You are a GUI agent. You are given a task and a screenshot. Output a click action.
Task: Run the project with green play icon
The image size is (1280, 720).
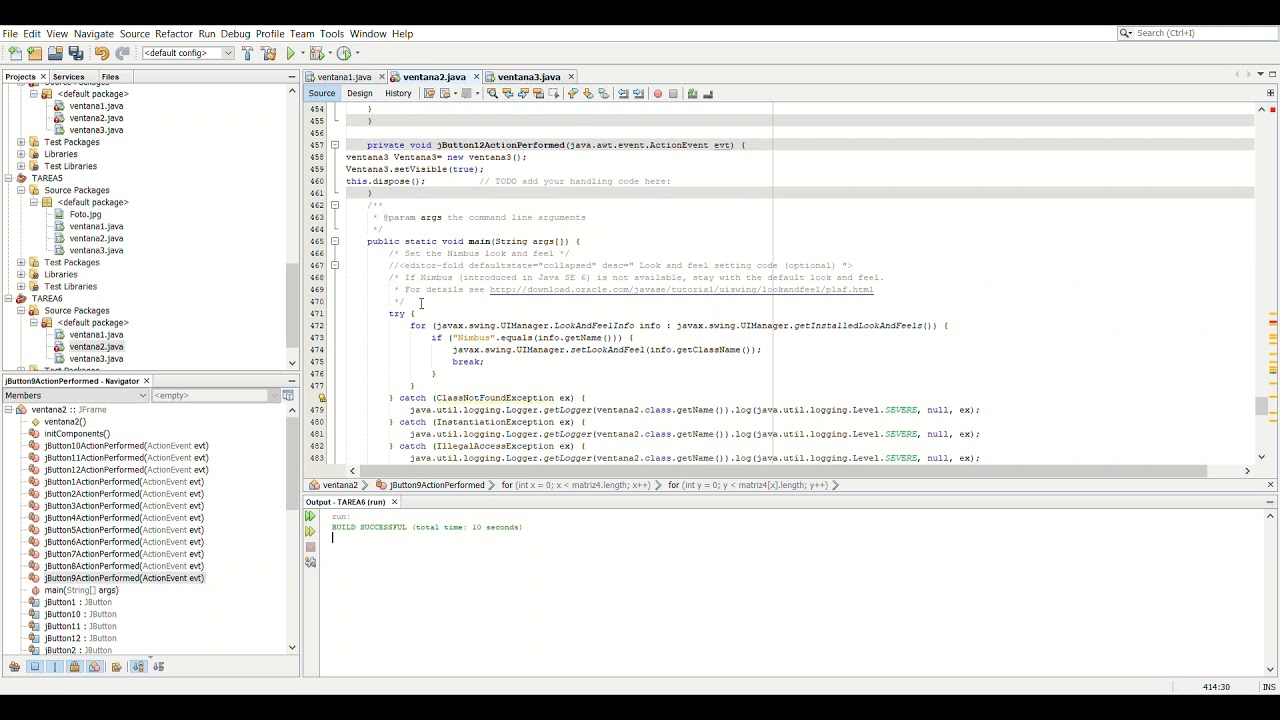click(x=291, y=53)
